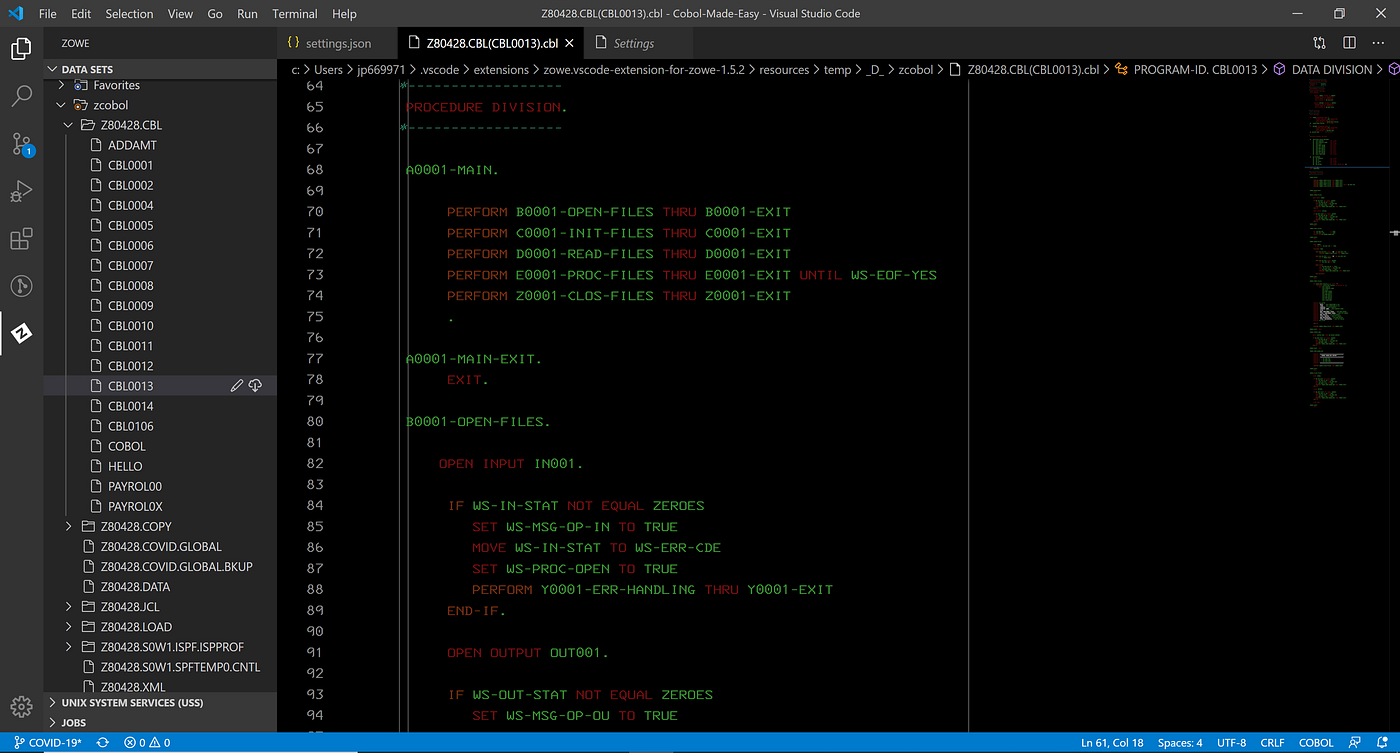Open member ADDAMT
Viewport: 1400px width, 753px height.
132,145
